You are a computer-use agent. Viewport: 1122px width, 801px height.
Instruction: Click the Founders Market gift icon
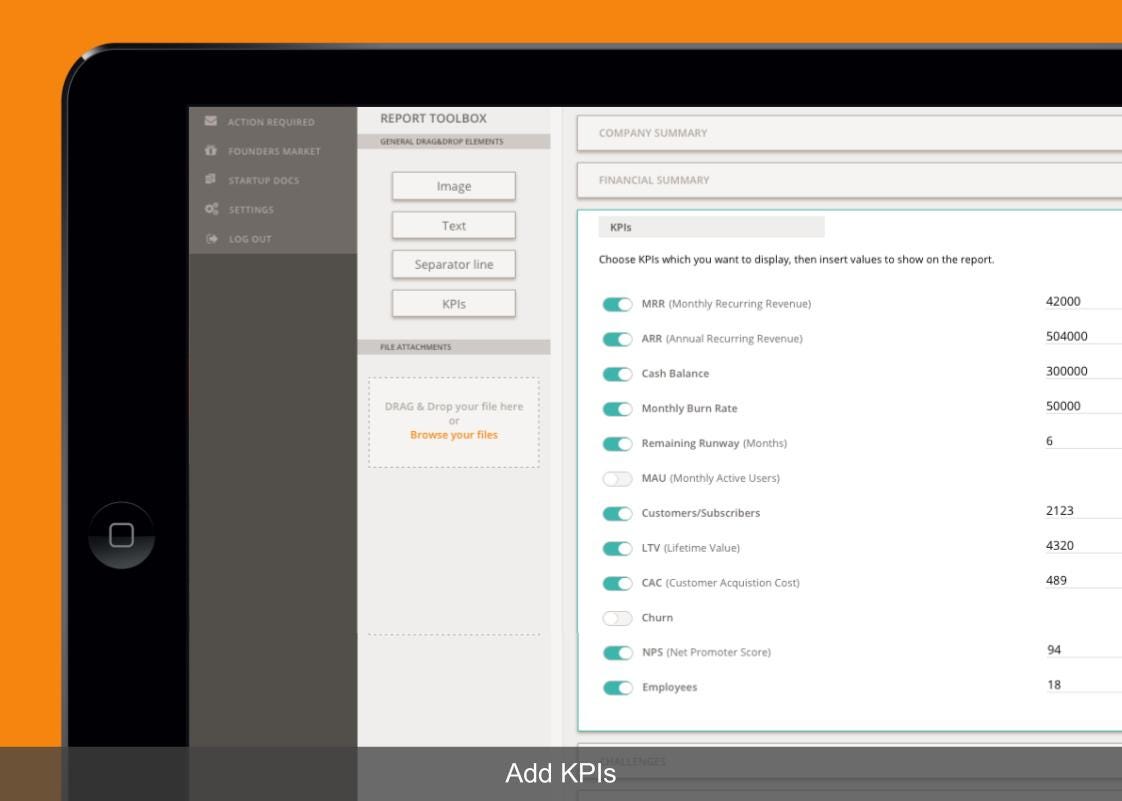tap(210, 150)
